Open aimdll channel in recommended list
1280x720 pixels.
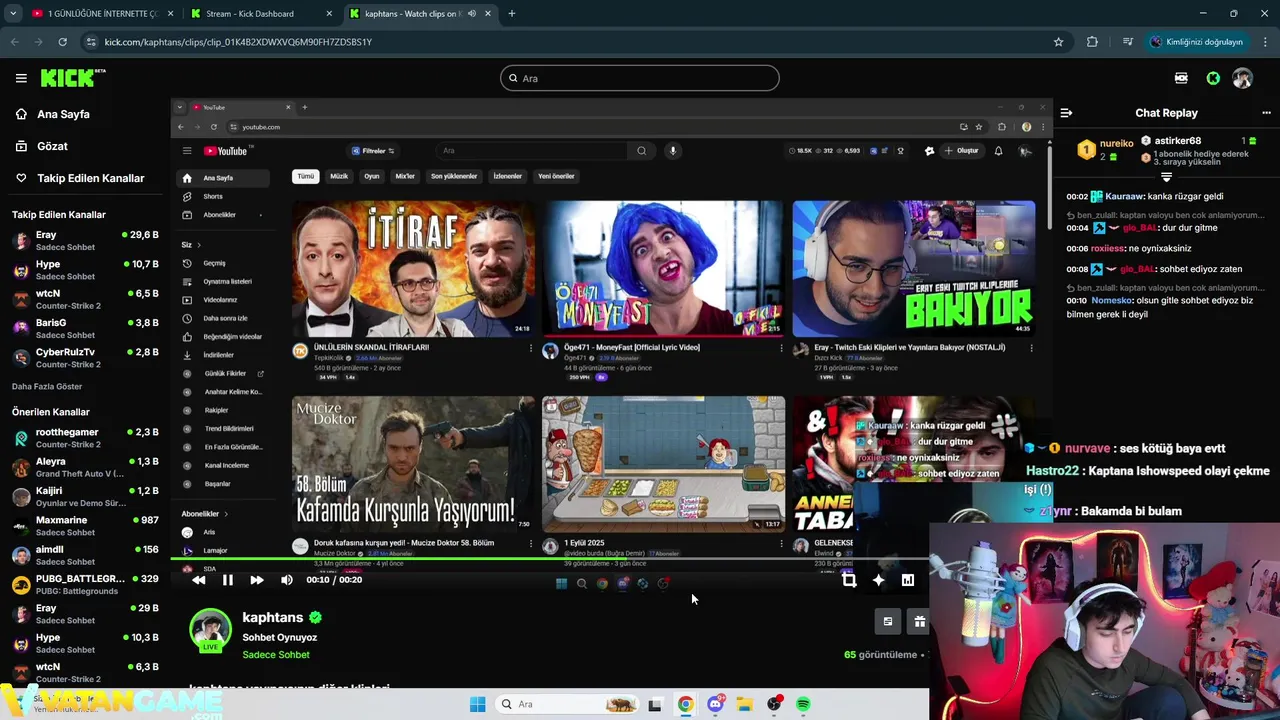(85, 555)
